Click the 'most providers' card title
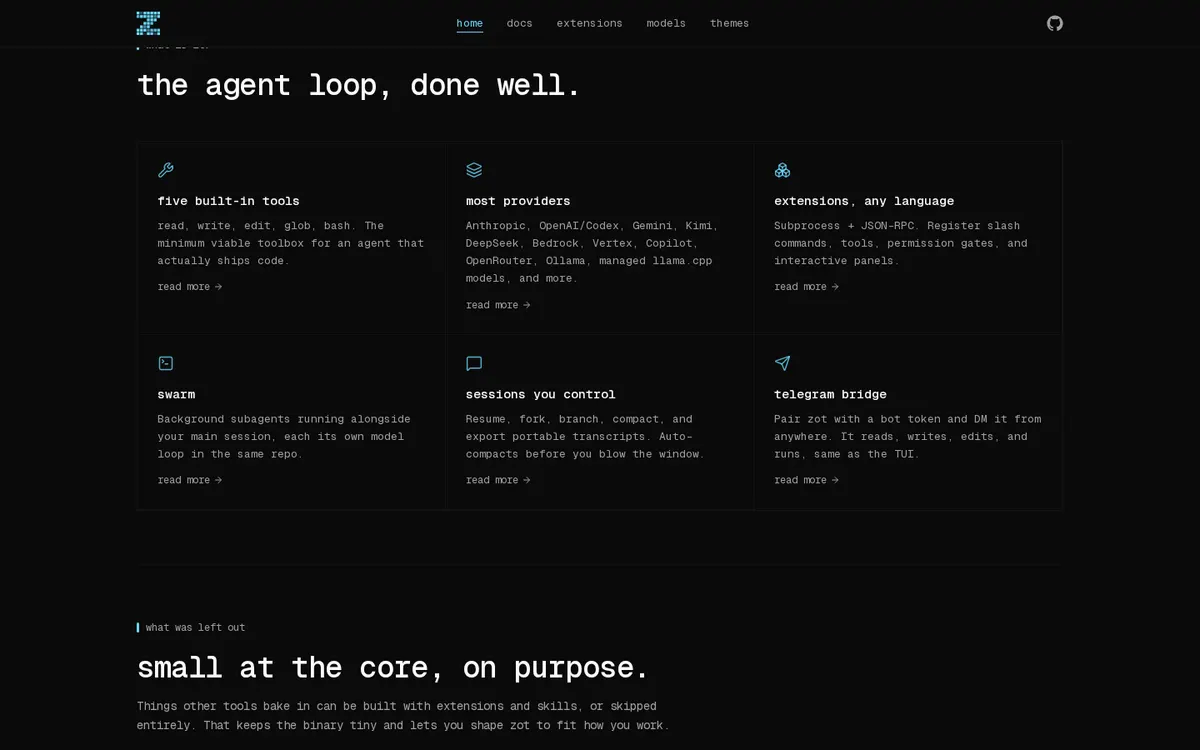 [518, 201]
